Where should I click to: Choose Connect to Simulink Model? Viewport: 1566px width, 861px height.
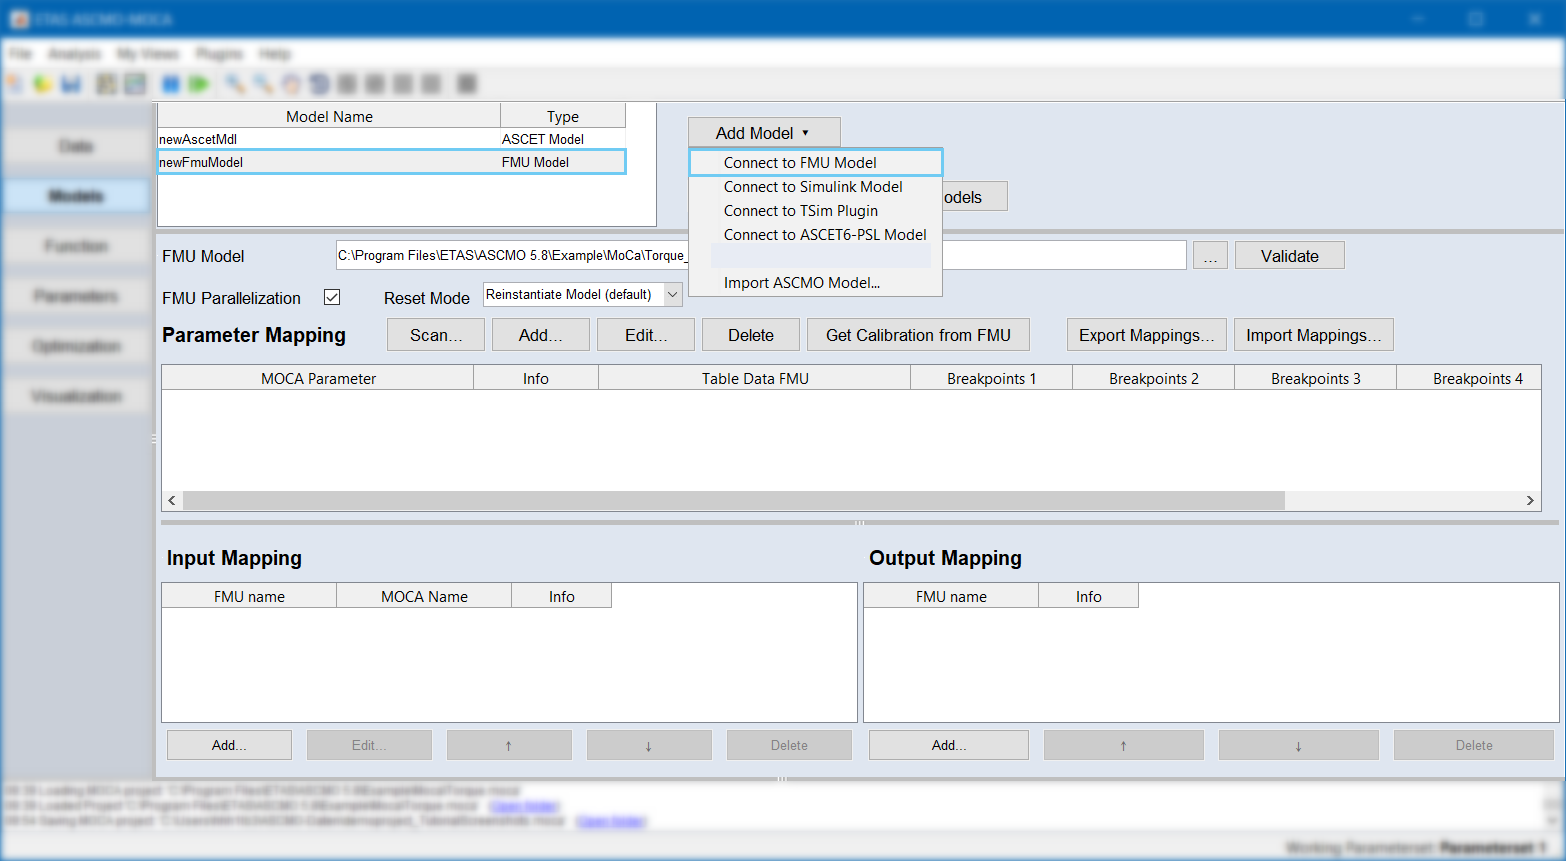click(x=813, y=187)
